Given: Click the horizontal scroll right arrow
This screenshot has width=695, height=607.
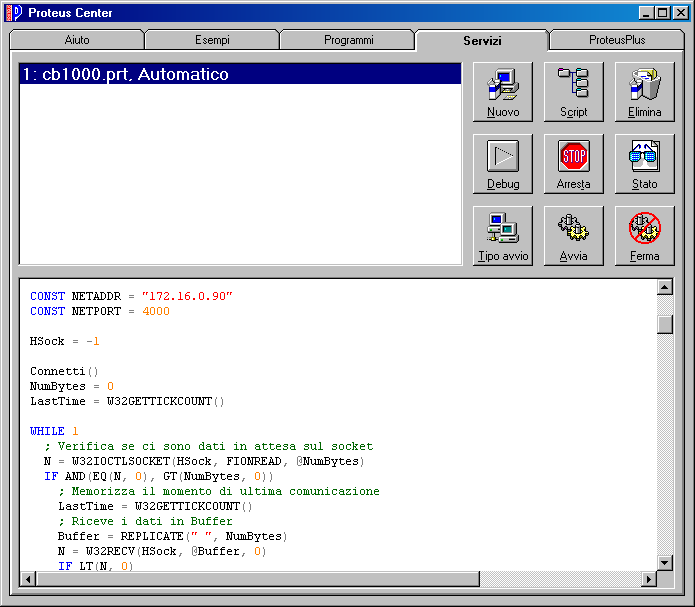Looking at the screenshot, I should pos(649,579).
